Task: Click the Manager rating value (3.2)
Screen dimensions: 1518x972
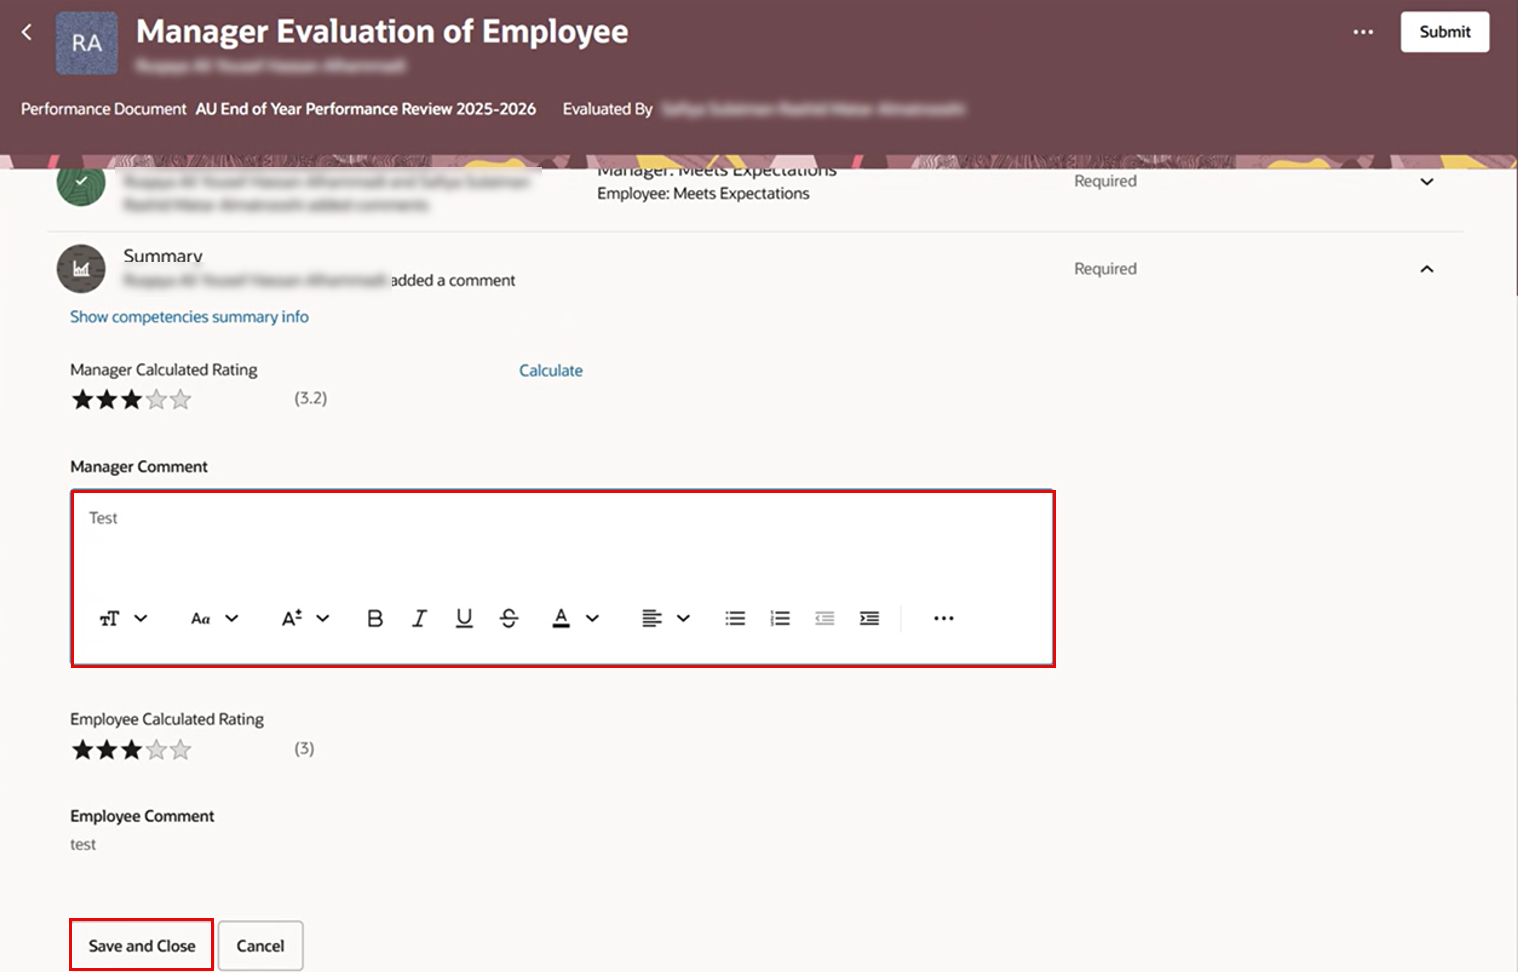Action: coord(311,398)
